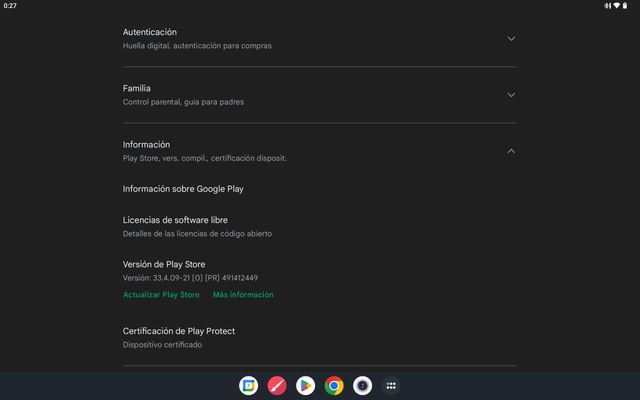Image resolution: width=640 pixels, height=400 pixels.
Task: Expand the Familia section chevron
Action: (x=511, y=95)
